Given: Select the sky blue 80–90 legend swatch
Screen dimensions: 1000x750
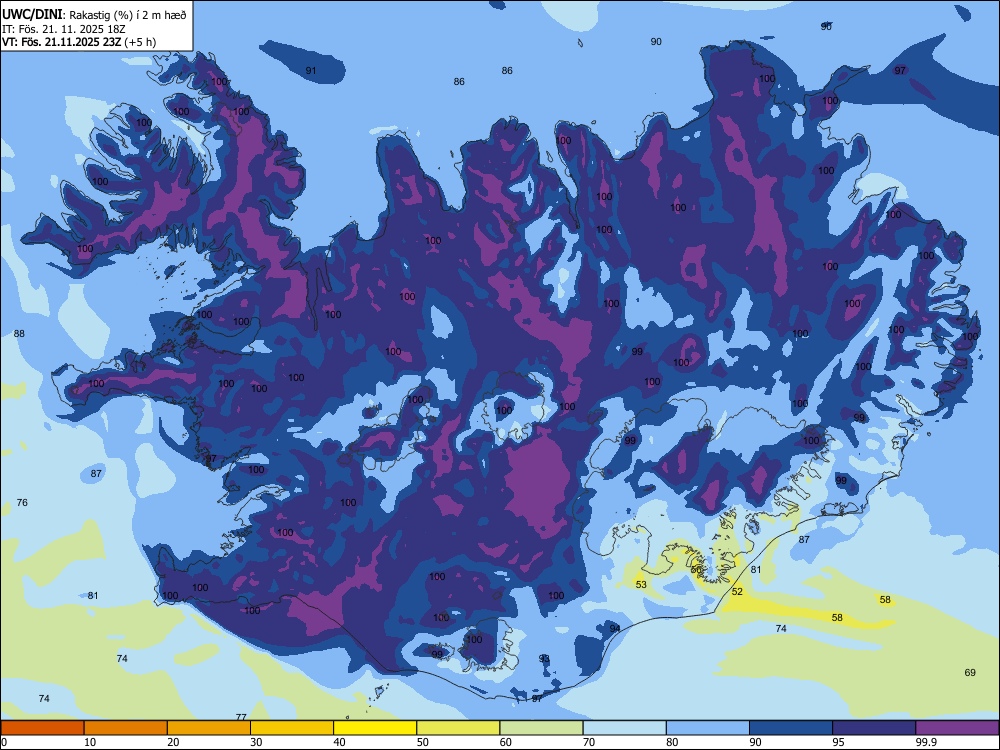Looking at the screenshot, I should [x=708, y=728].
